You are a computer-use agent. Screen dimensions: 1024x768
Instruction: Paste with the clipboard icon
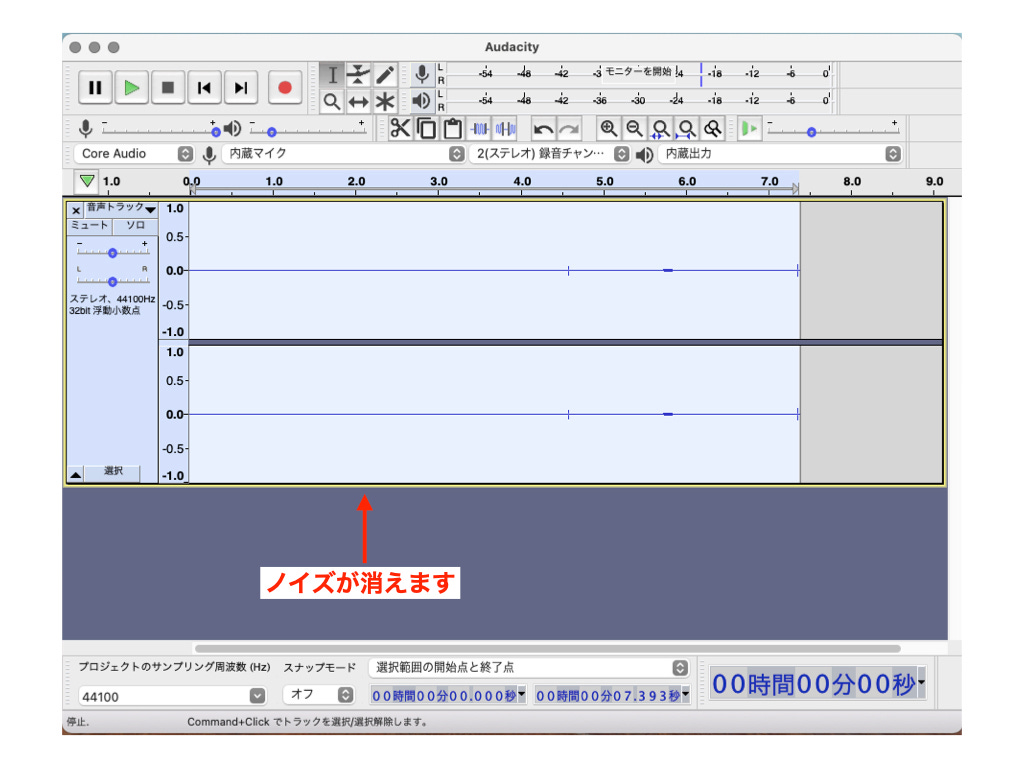point(453,129)
